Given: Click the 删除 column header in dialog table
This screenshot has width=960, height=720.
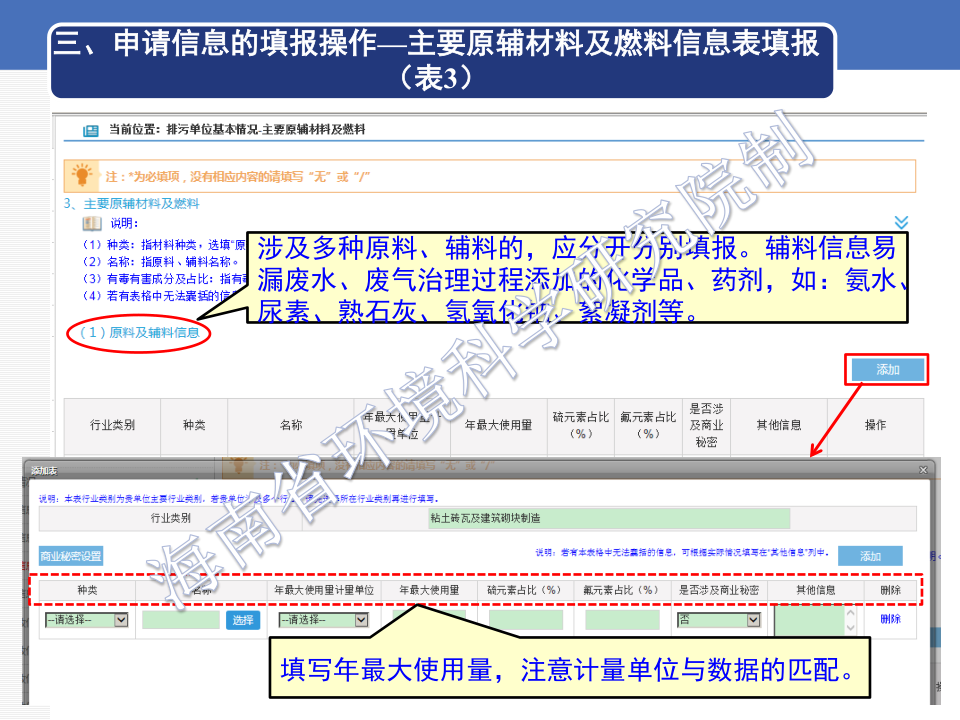Looking at the screenshot, I should tap(890, 590).
